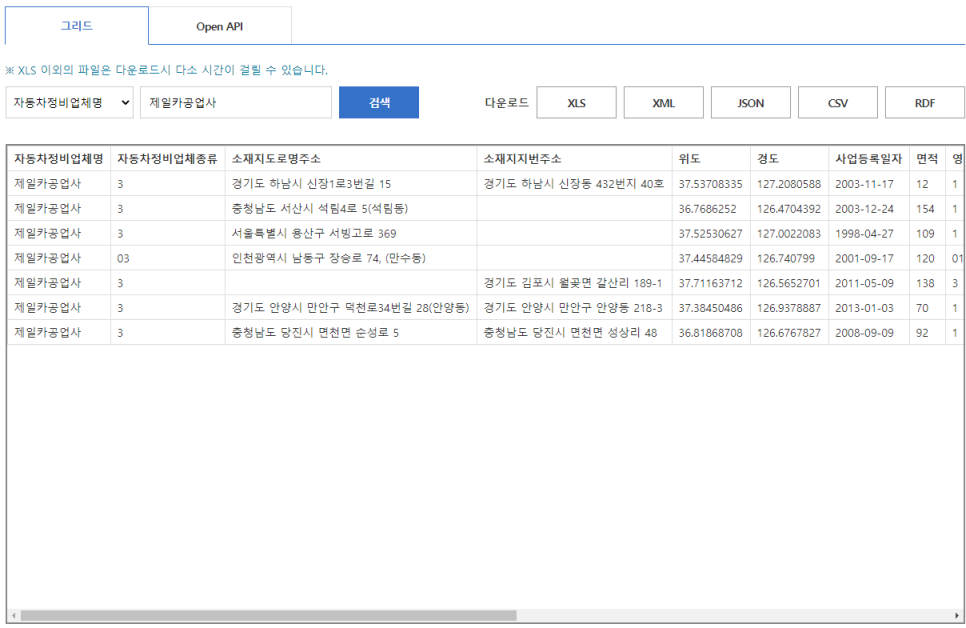
Task: Click lot address 경기도 안양시 만안구 안양동 218-3
Action: coord(573,308)
